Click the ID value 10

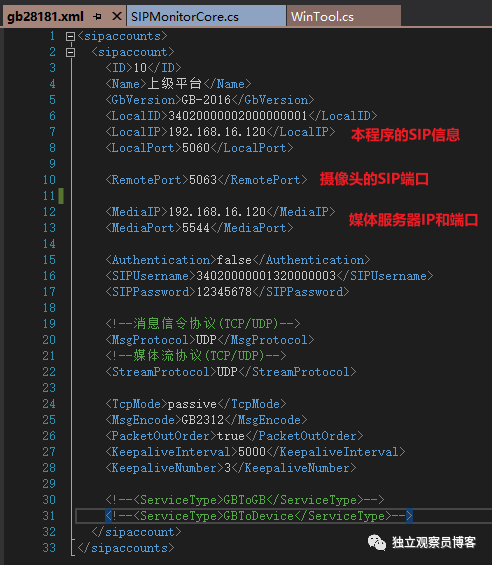coord(140,68)
